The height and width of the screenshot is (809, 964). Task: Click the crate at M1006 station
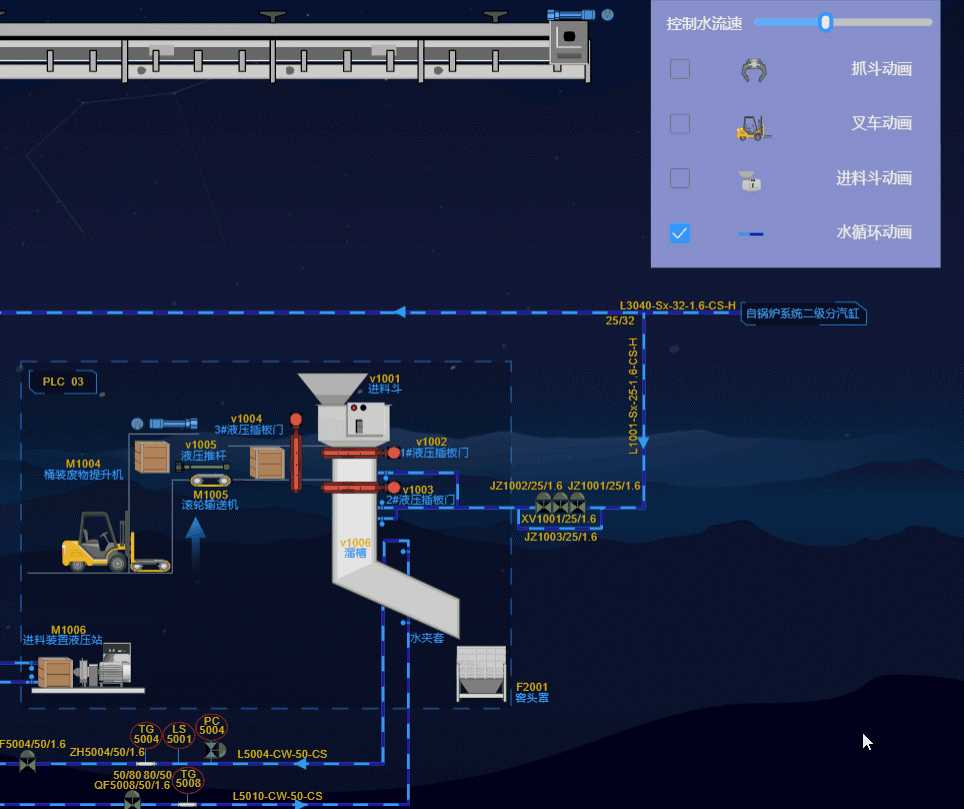coord(55,673)
